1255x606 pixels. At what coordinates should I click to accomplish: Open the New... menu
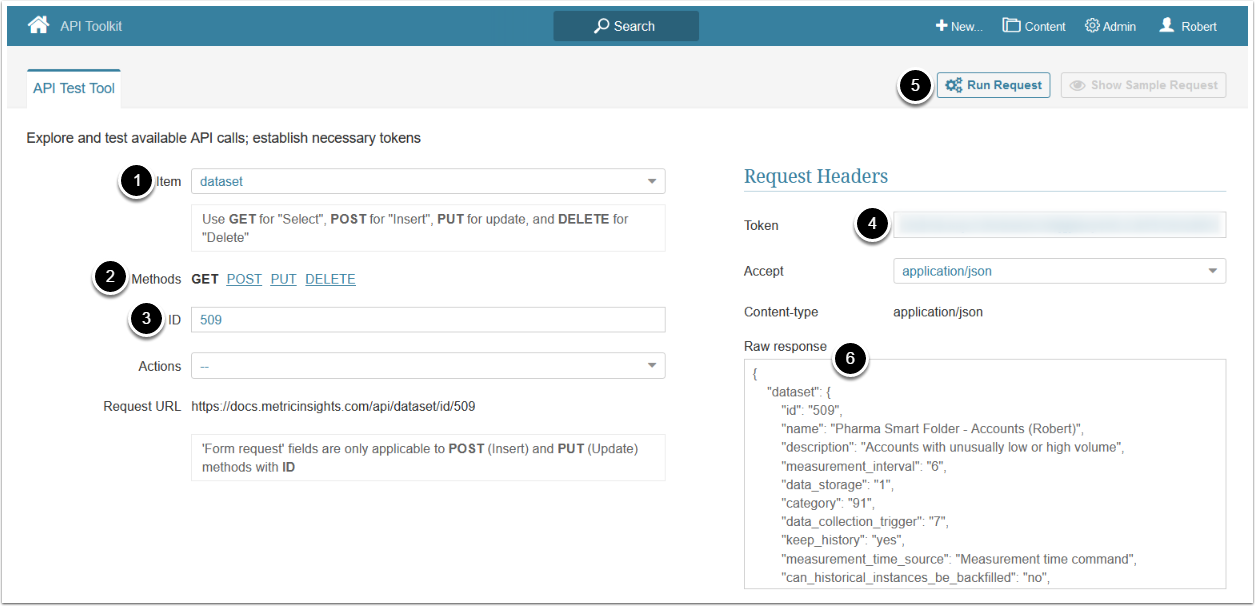point(959,26)
